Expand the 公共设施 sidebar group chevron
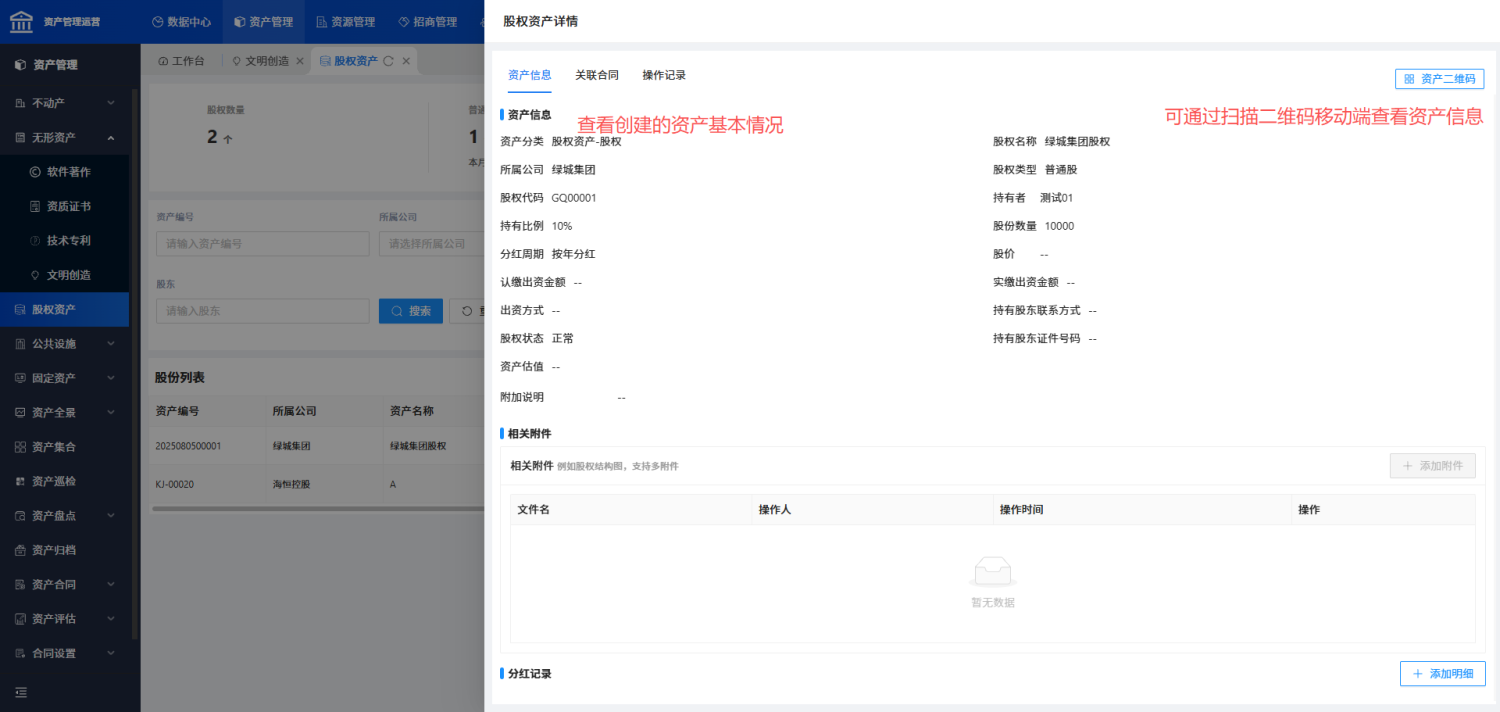Image resolution: width=1500 pixels, height=712 pixels. click(110, 344)
